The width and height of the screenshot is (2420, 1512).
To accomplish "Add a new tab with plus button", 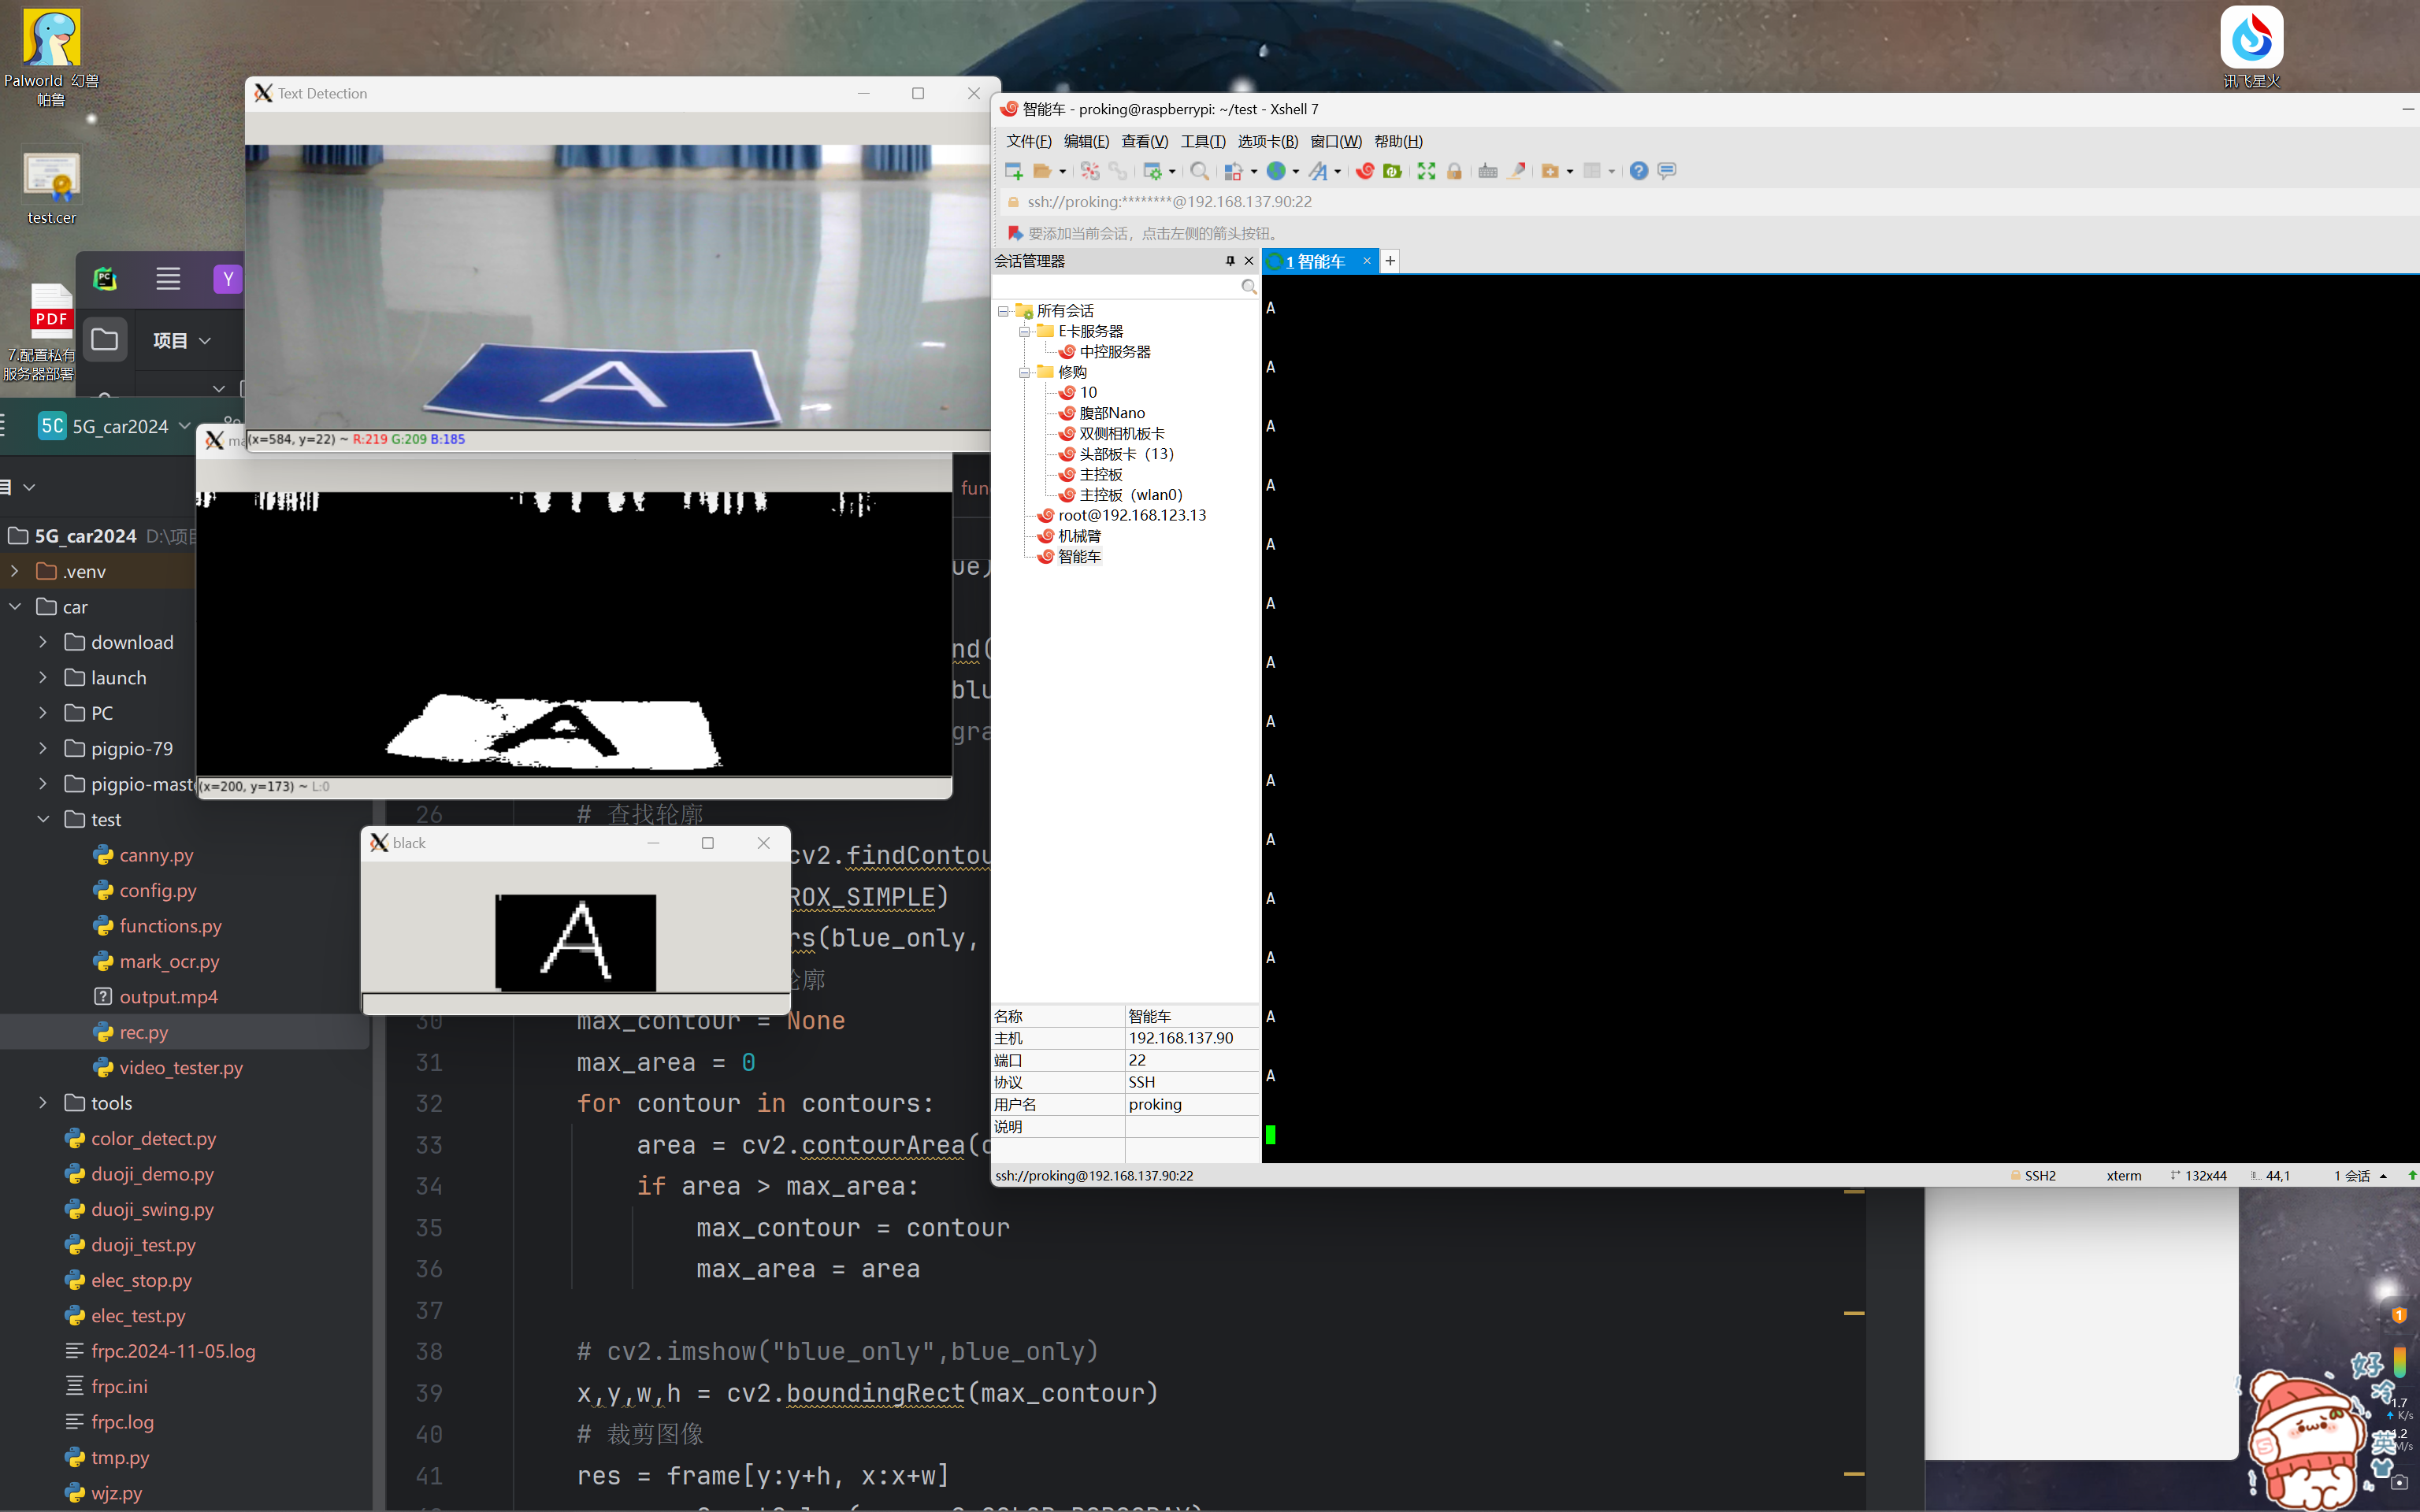I will click(1390, 261).
